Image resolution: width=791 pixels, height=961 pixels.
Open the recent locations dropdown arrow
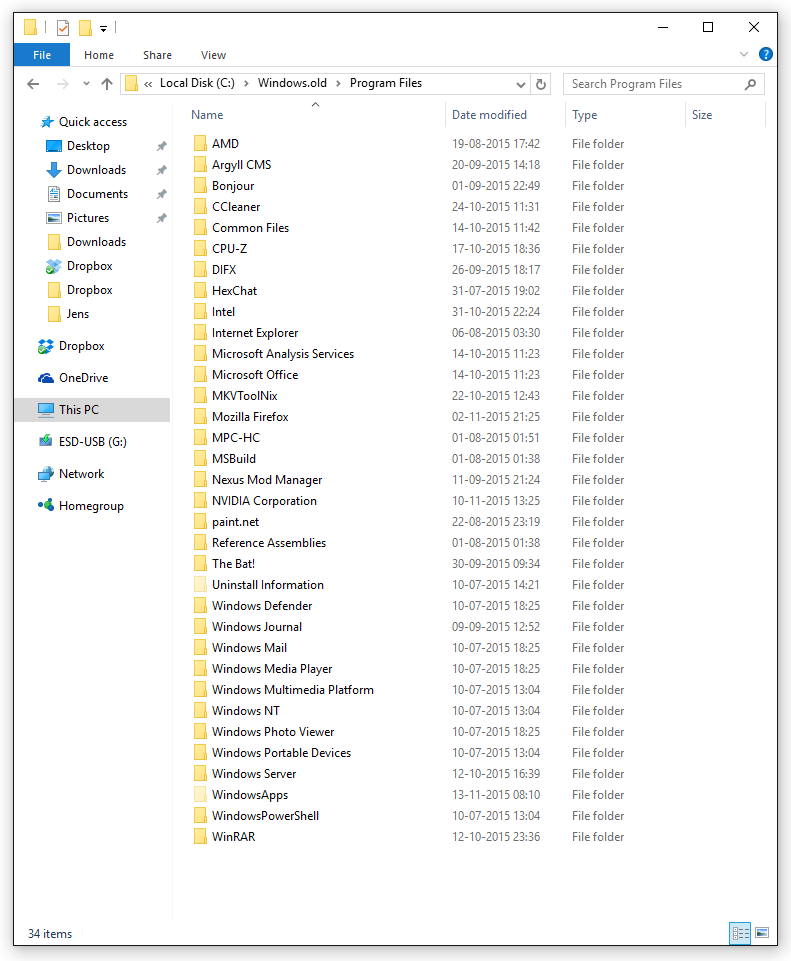coord(86,84)
